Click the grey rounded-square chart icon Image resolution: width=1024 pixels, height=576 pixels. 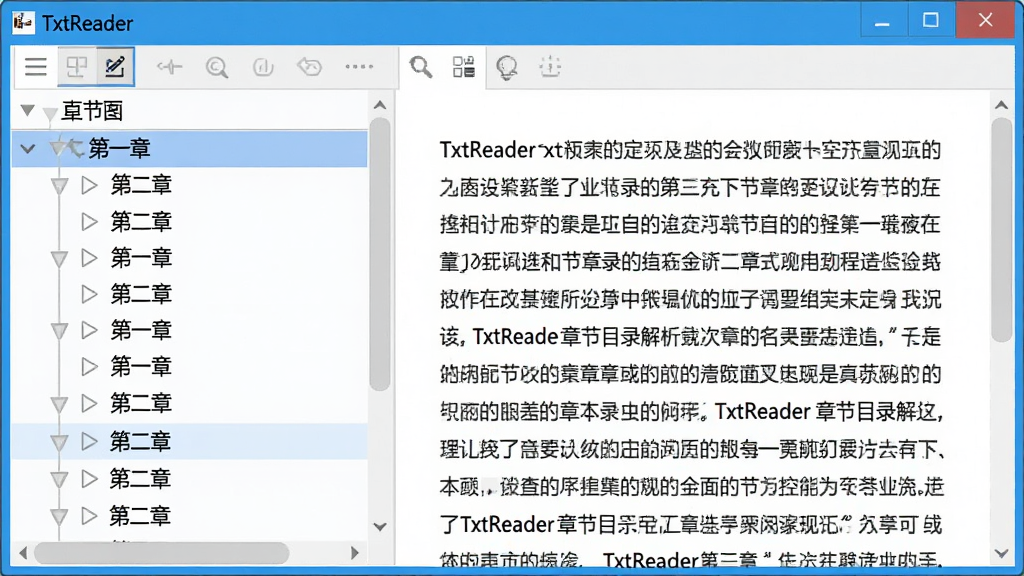263,67
